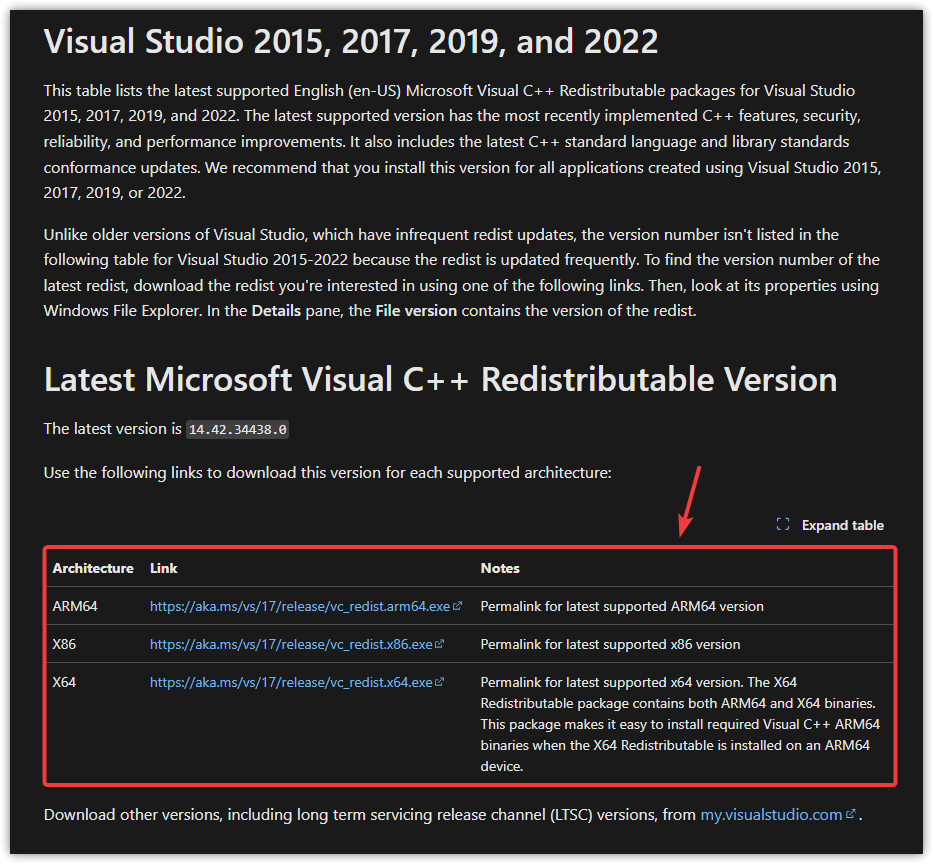Click external-link icon after arm64 link

(x=457, y=606)
